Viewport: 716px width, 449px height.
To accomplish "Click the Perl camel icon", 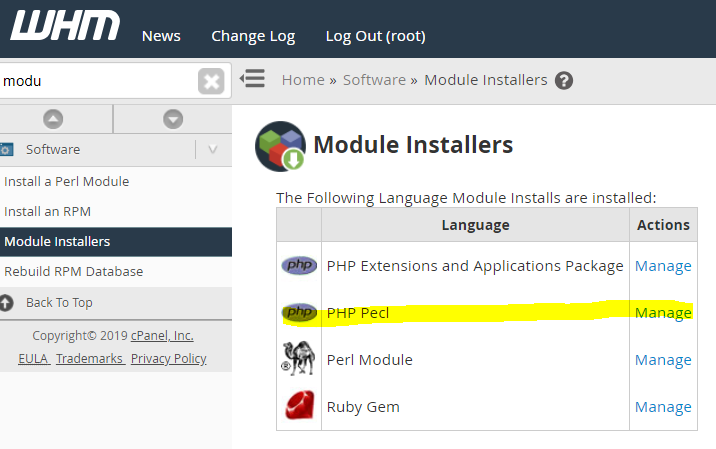I will pyautogui.click(x=298, y=359).
